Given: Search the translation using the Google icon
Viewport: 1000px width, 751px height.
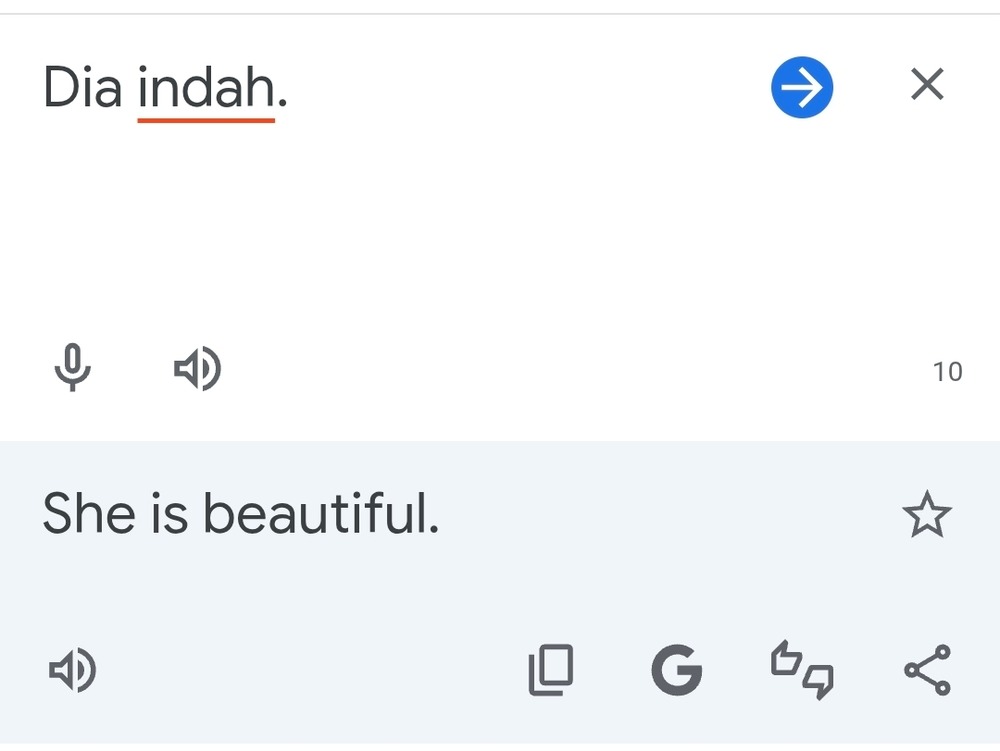Looking at the screenshot, I should [677, 670].
